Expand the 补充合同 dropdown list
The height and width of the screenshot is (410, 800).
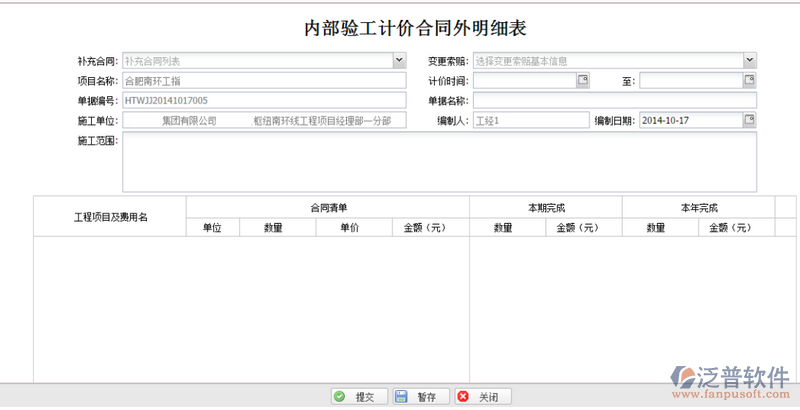pos(399,60)
